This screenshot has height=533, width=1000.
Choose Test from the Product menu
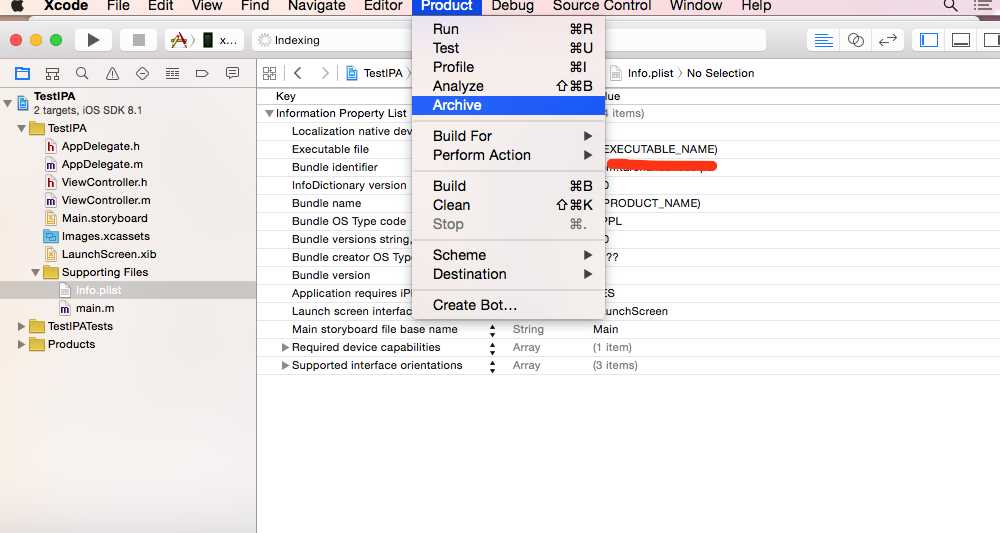pos(508,48)
